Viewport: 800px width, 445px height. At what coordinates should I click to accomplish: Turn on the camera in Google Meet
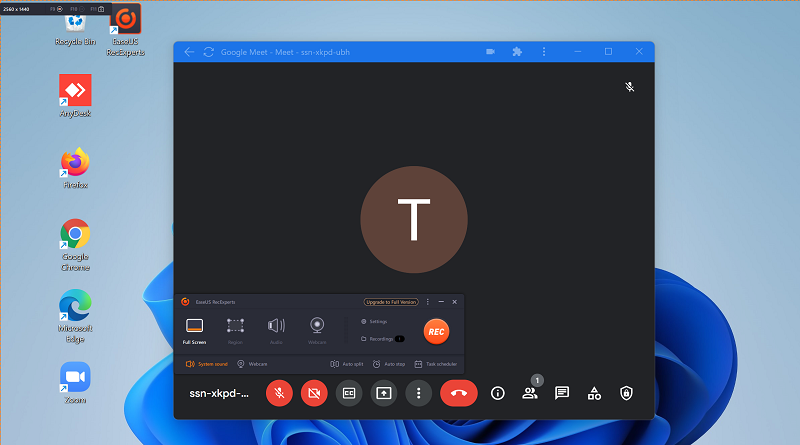(x=314, y=393)
